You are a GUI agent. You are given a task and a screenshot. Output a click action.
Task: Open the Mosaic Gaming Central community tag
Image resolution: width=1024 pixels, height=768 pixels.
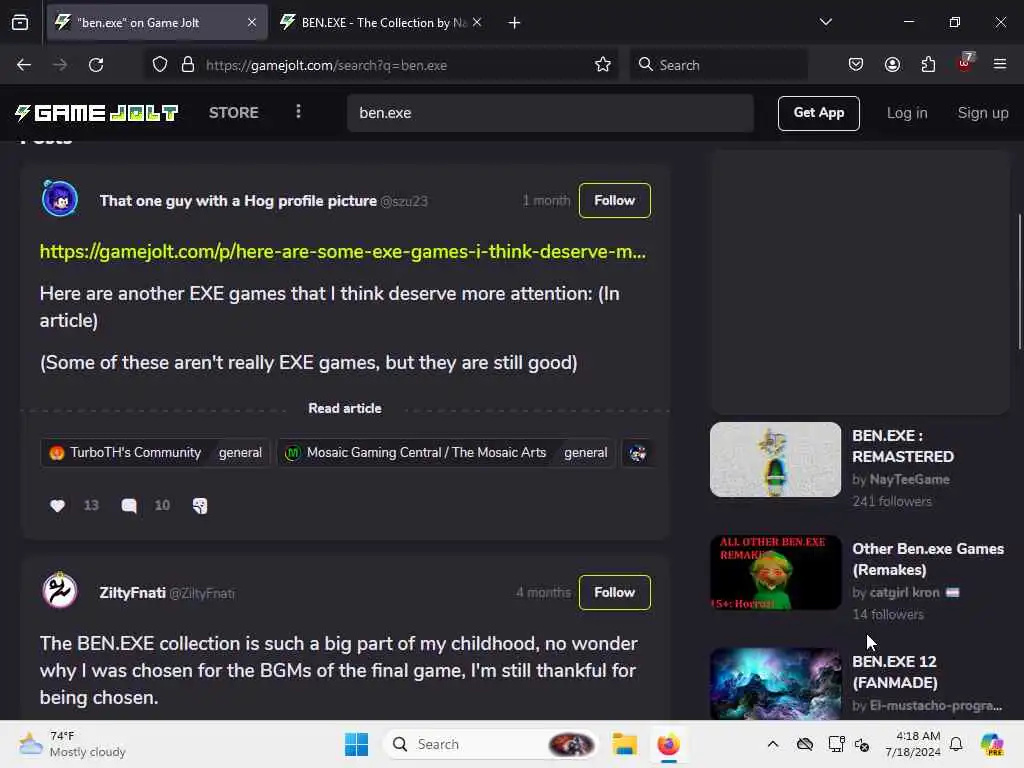tap(445, 453)
